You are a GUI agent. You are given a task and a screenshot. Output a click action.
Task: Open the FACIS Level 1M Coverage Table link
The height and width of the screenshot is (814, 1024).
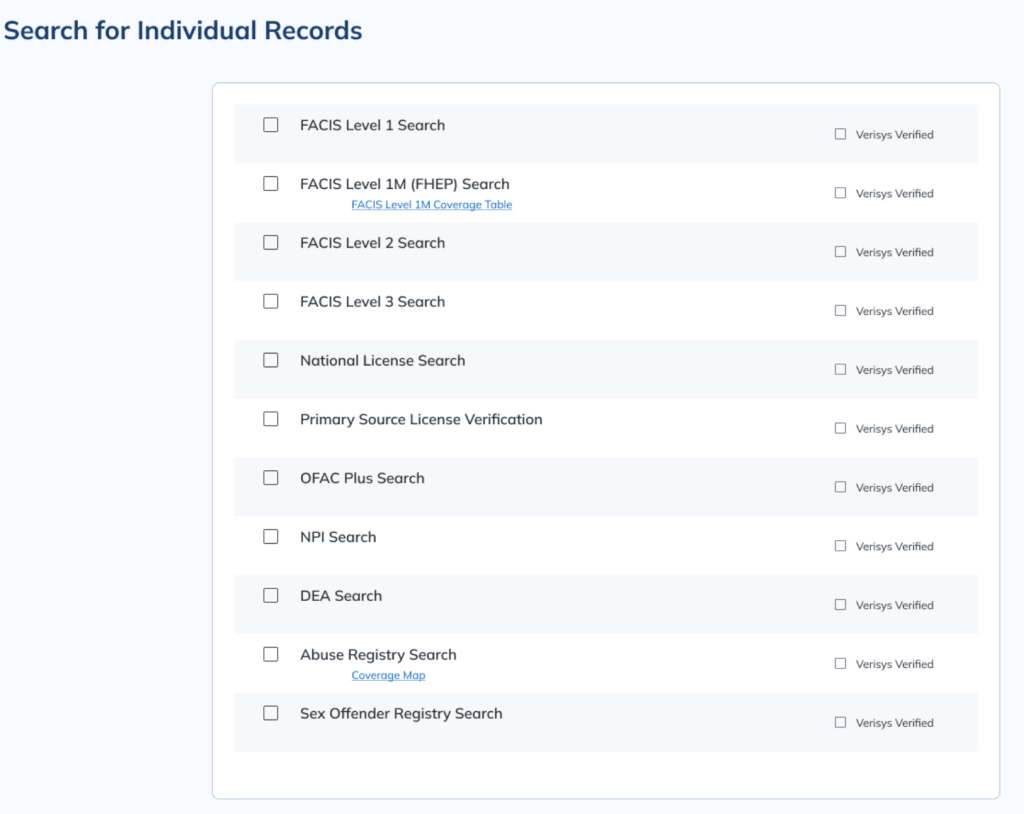pos(431,205)
